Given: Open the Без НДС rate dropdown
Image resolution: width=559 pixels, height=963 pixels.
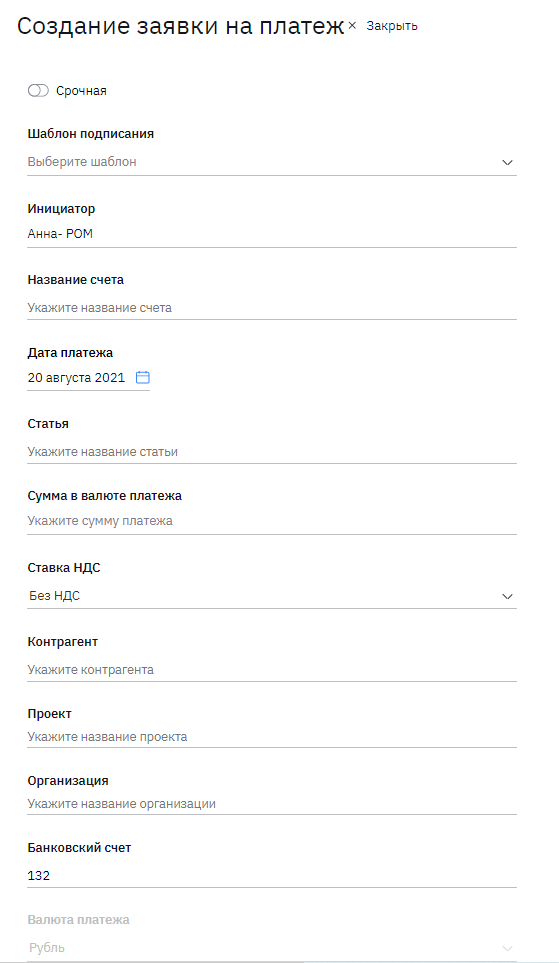Looking at the screenshot, I should 272,596.
